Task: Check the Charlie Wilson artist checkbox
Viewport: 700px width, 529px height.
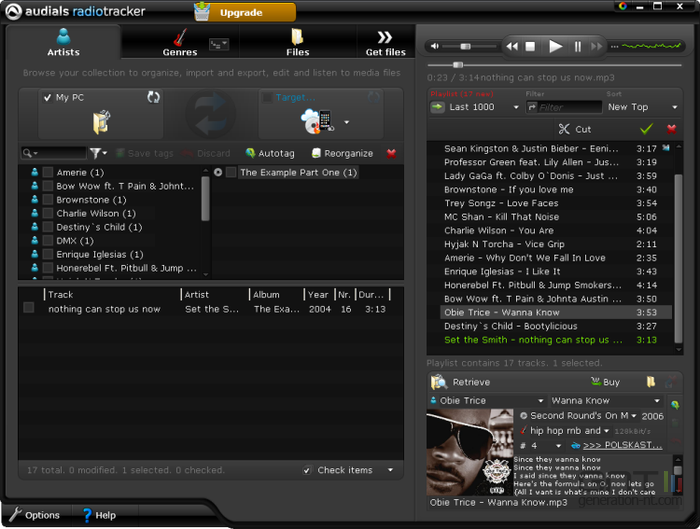Action: pos(48,213)
